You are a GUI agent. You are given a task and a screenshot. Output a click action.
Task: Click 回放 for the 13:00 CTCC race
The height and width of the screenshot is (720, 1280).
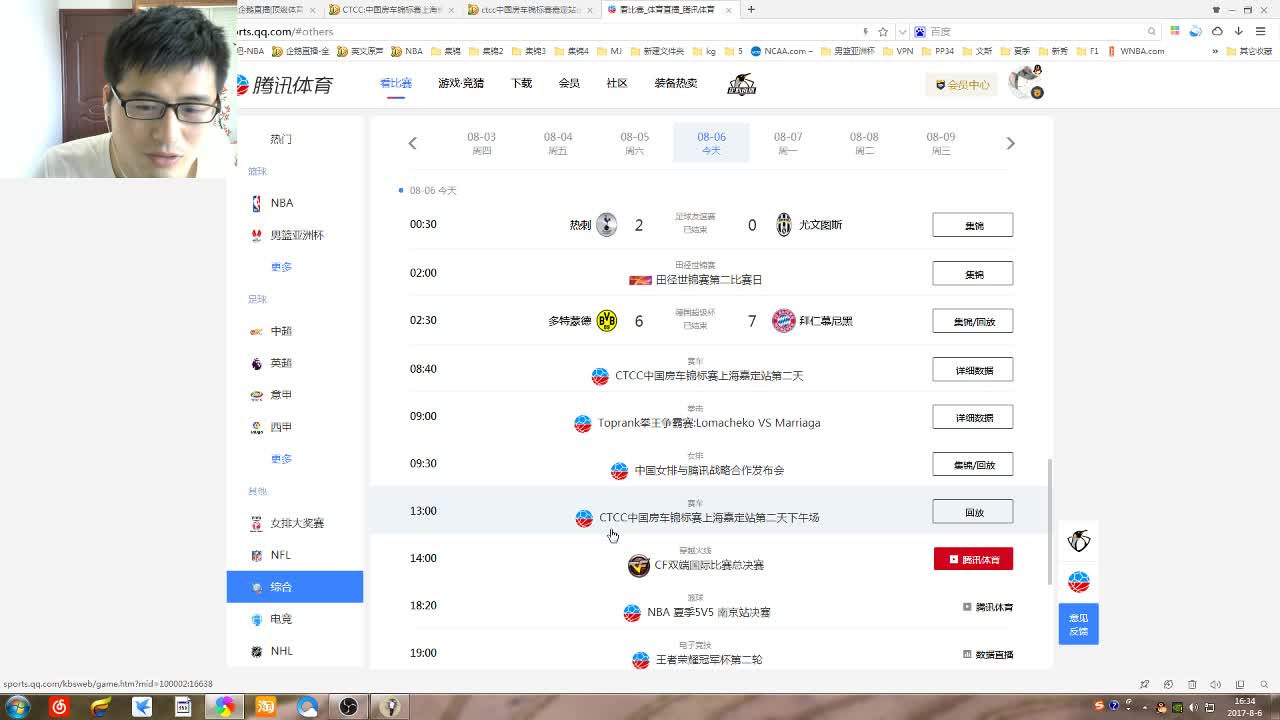pyautogui.click(x=972, y=512)
